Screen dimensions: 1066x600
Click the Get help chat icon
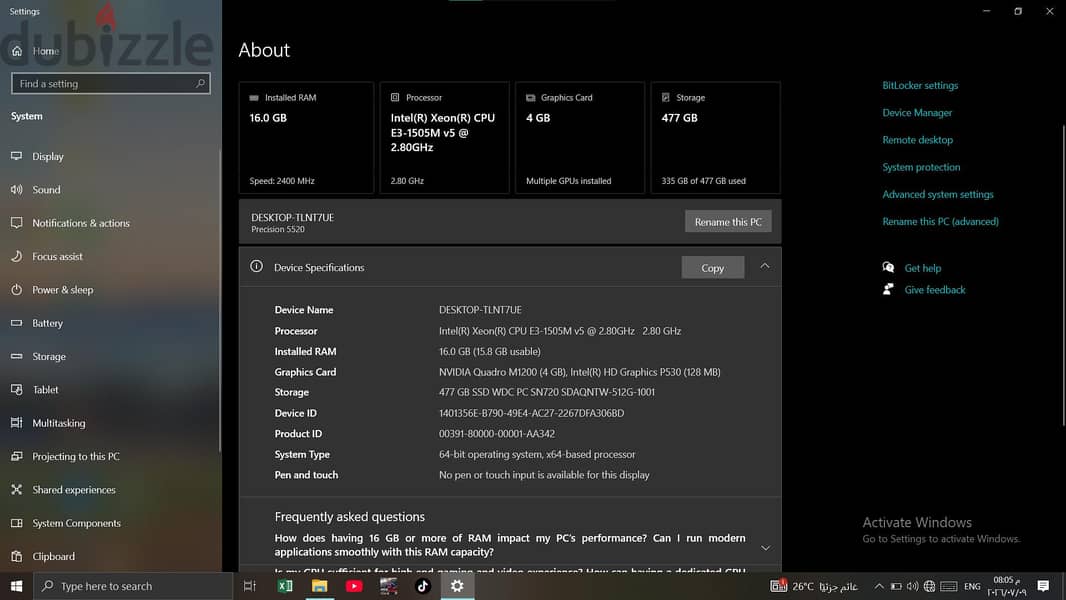tap(888, 268)
